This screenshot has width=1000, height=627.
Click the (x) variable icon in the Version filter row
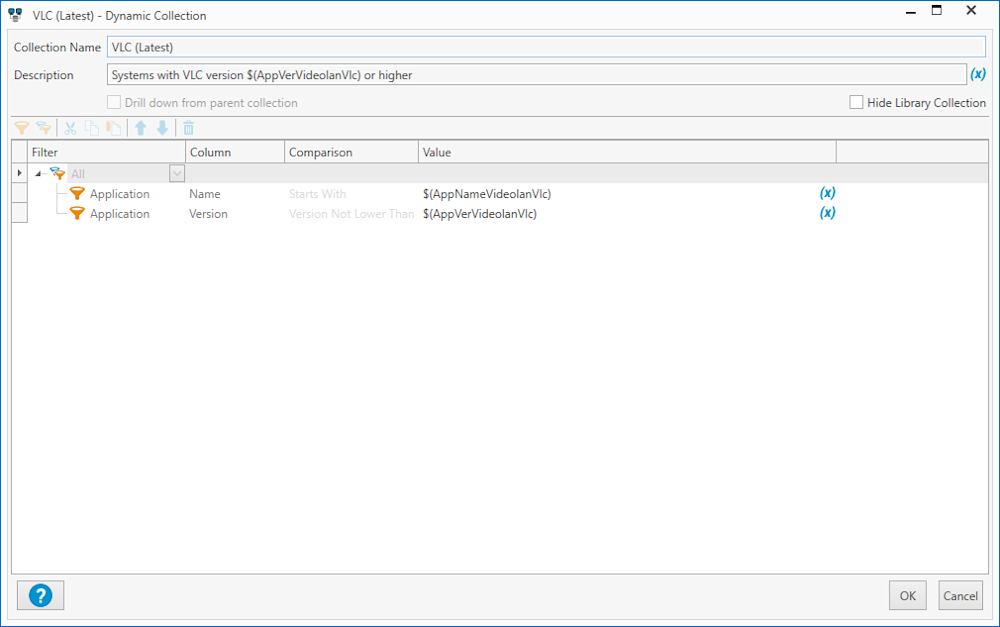pos(827,212)
